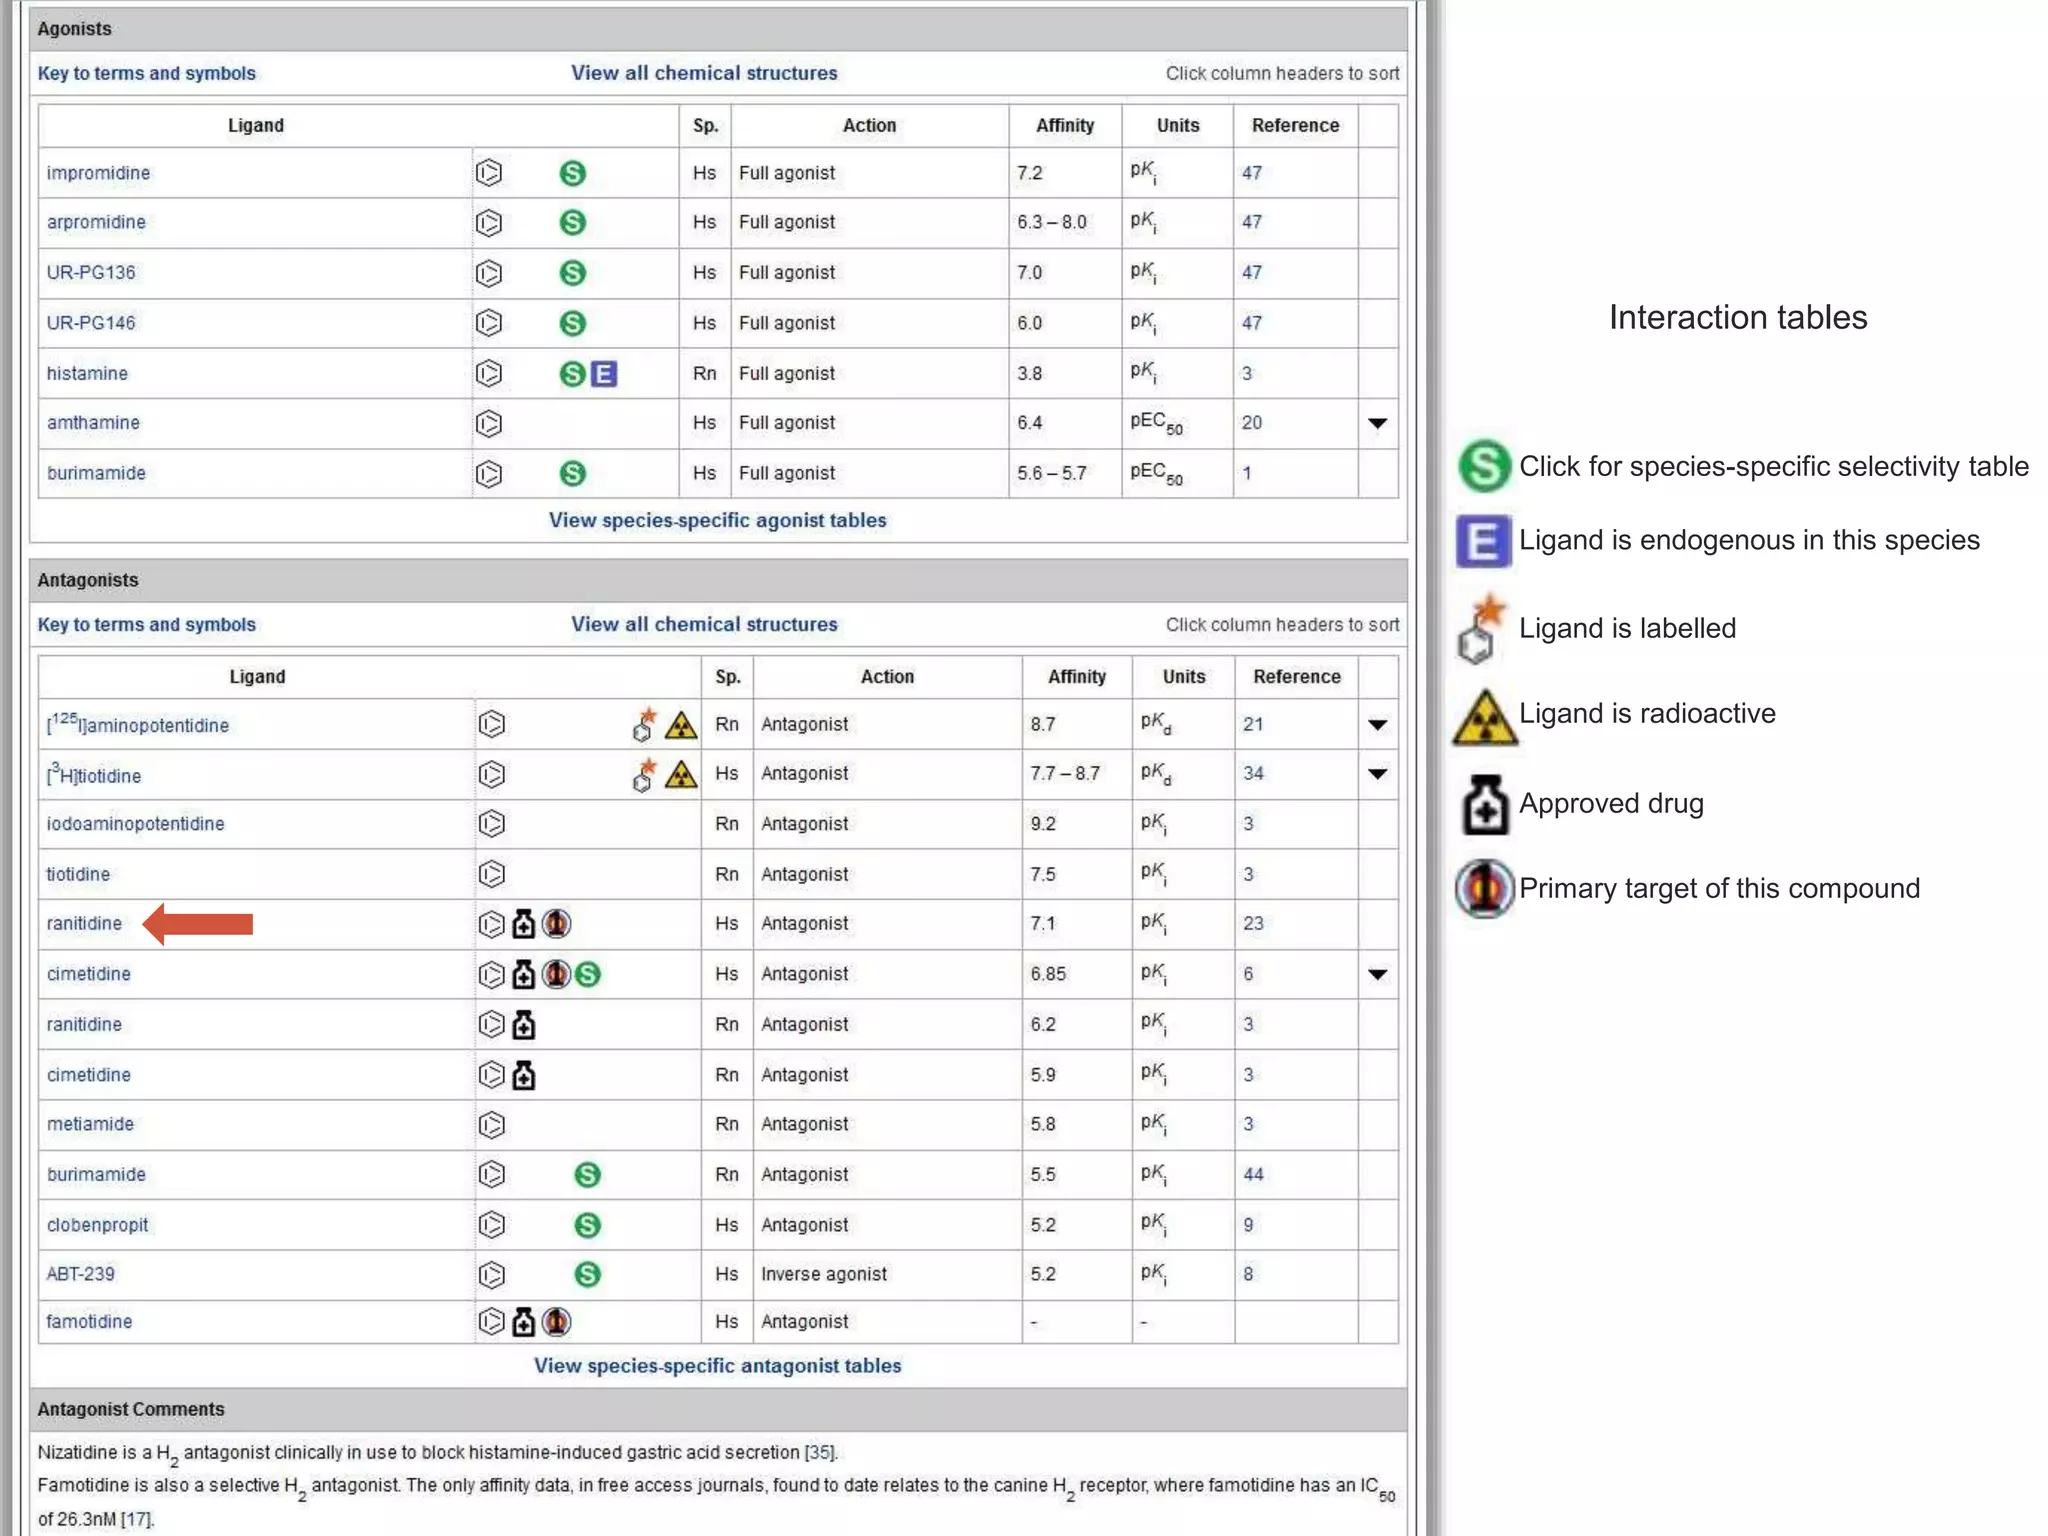Click the approved drug icon for famotidine

click(524, 1322)
